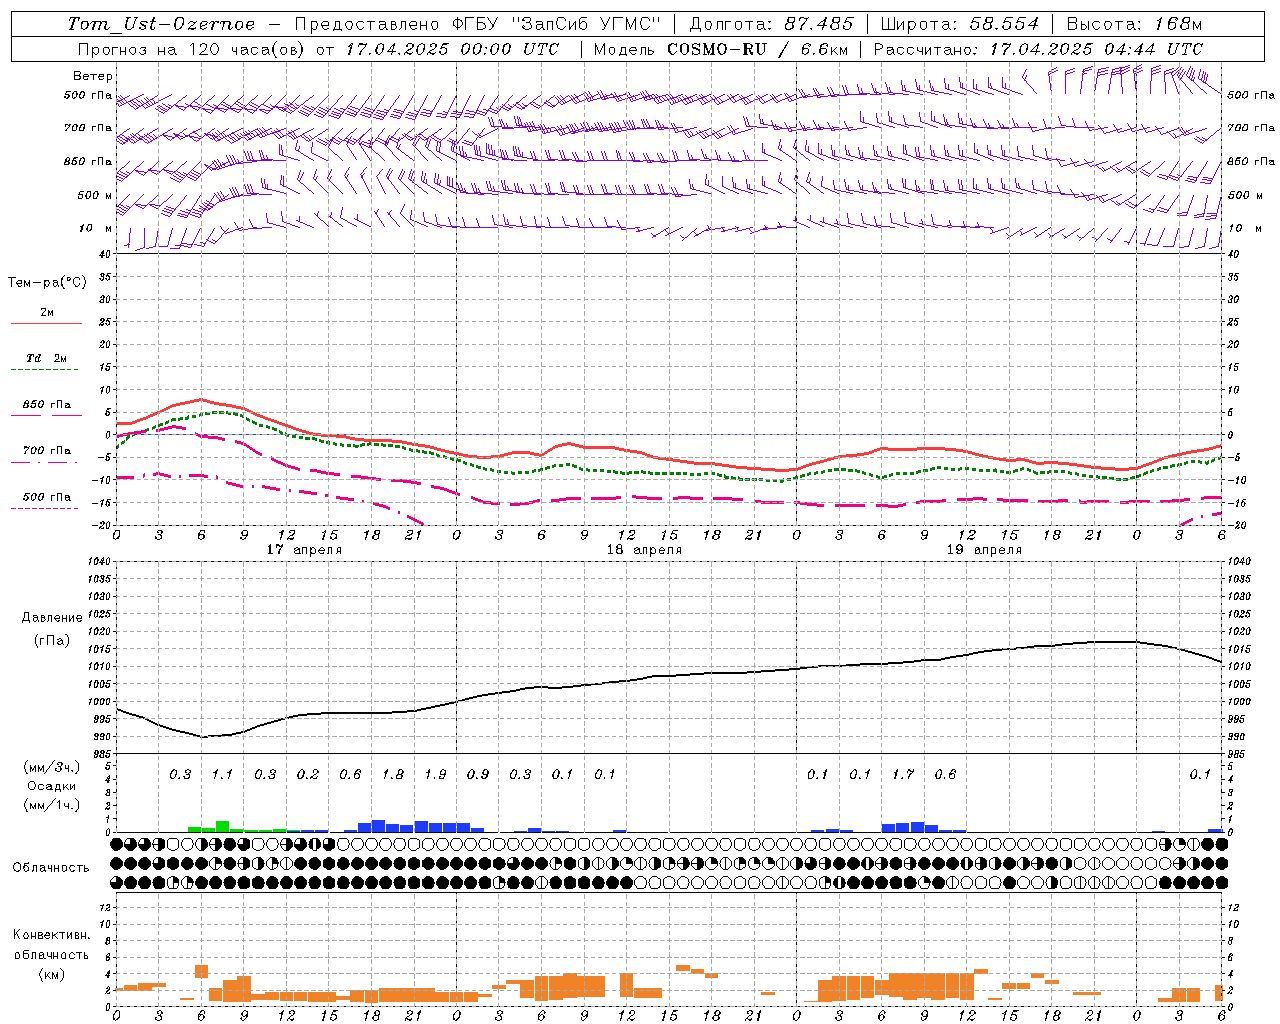Click the "(мм/1ч.)" precipitation unit label
This screenshot has width=1280, height=1024.
(x=52, y=805)
